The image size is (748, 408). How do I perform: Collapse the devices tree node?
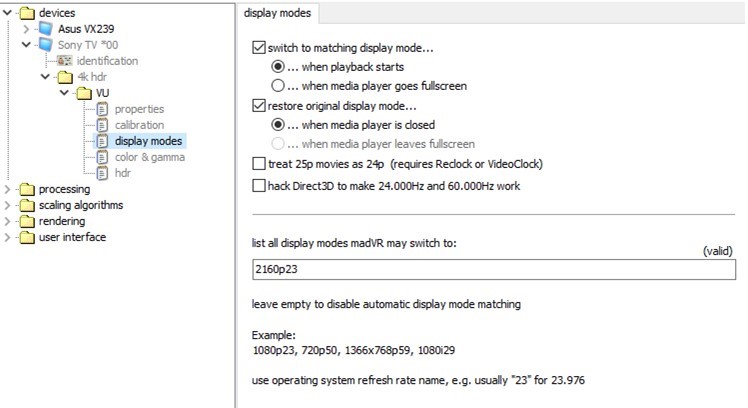pos(7,13)
